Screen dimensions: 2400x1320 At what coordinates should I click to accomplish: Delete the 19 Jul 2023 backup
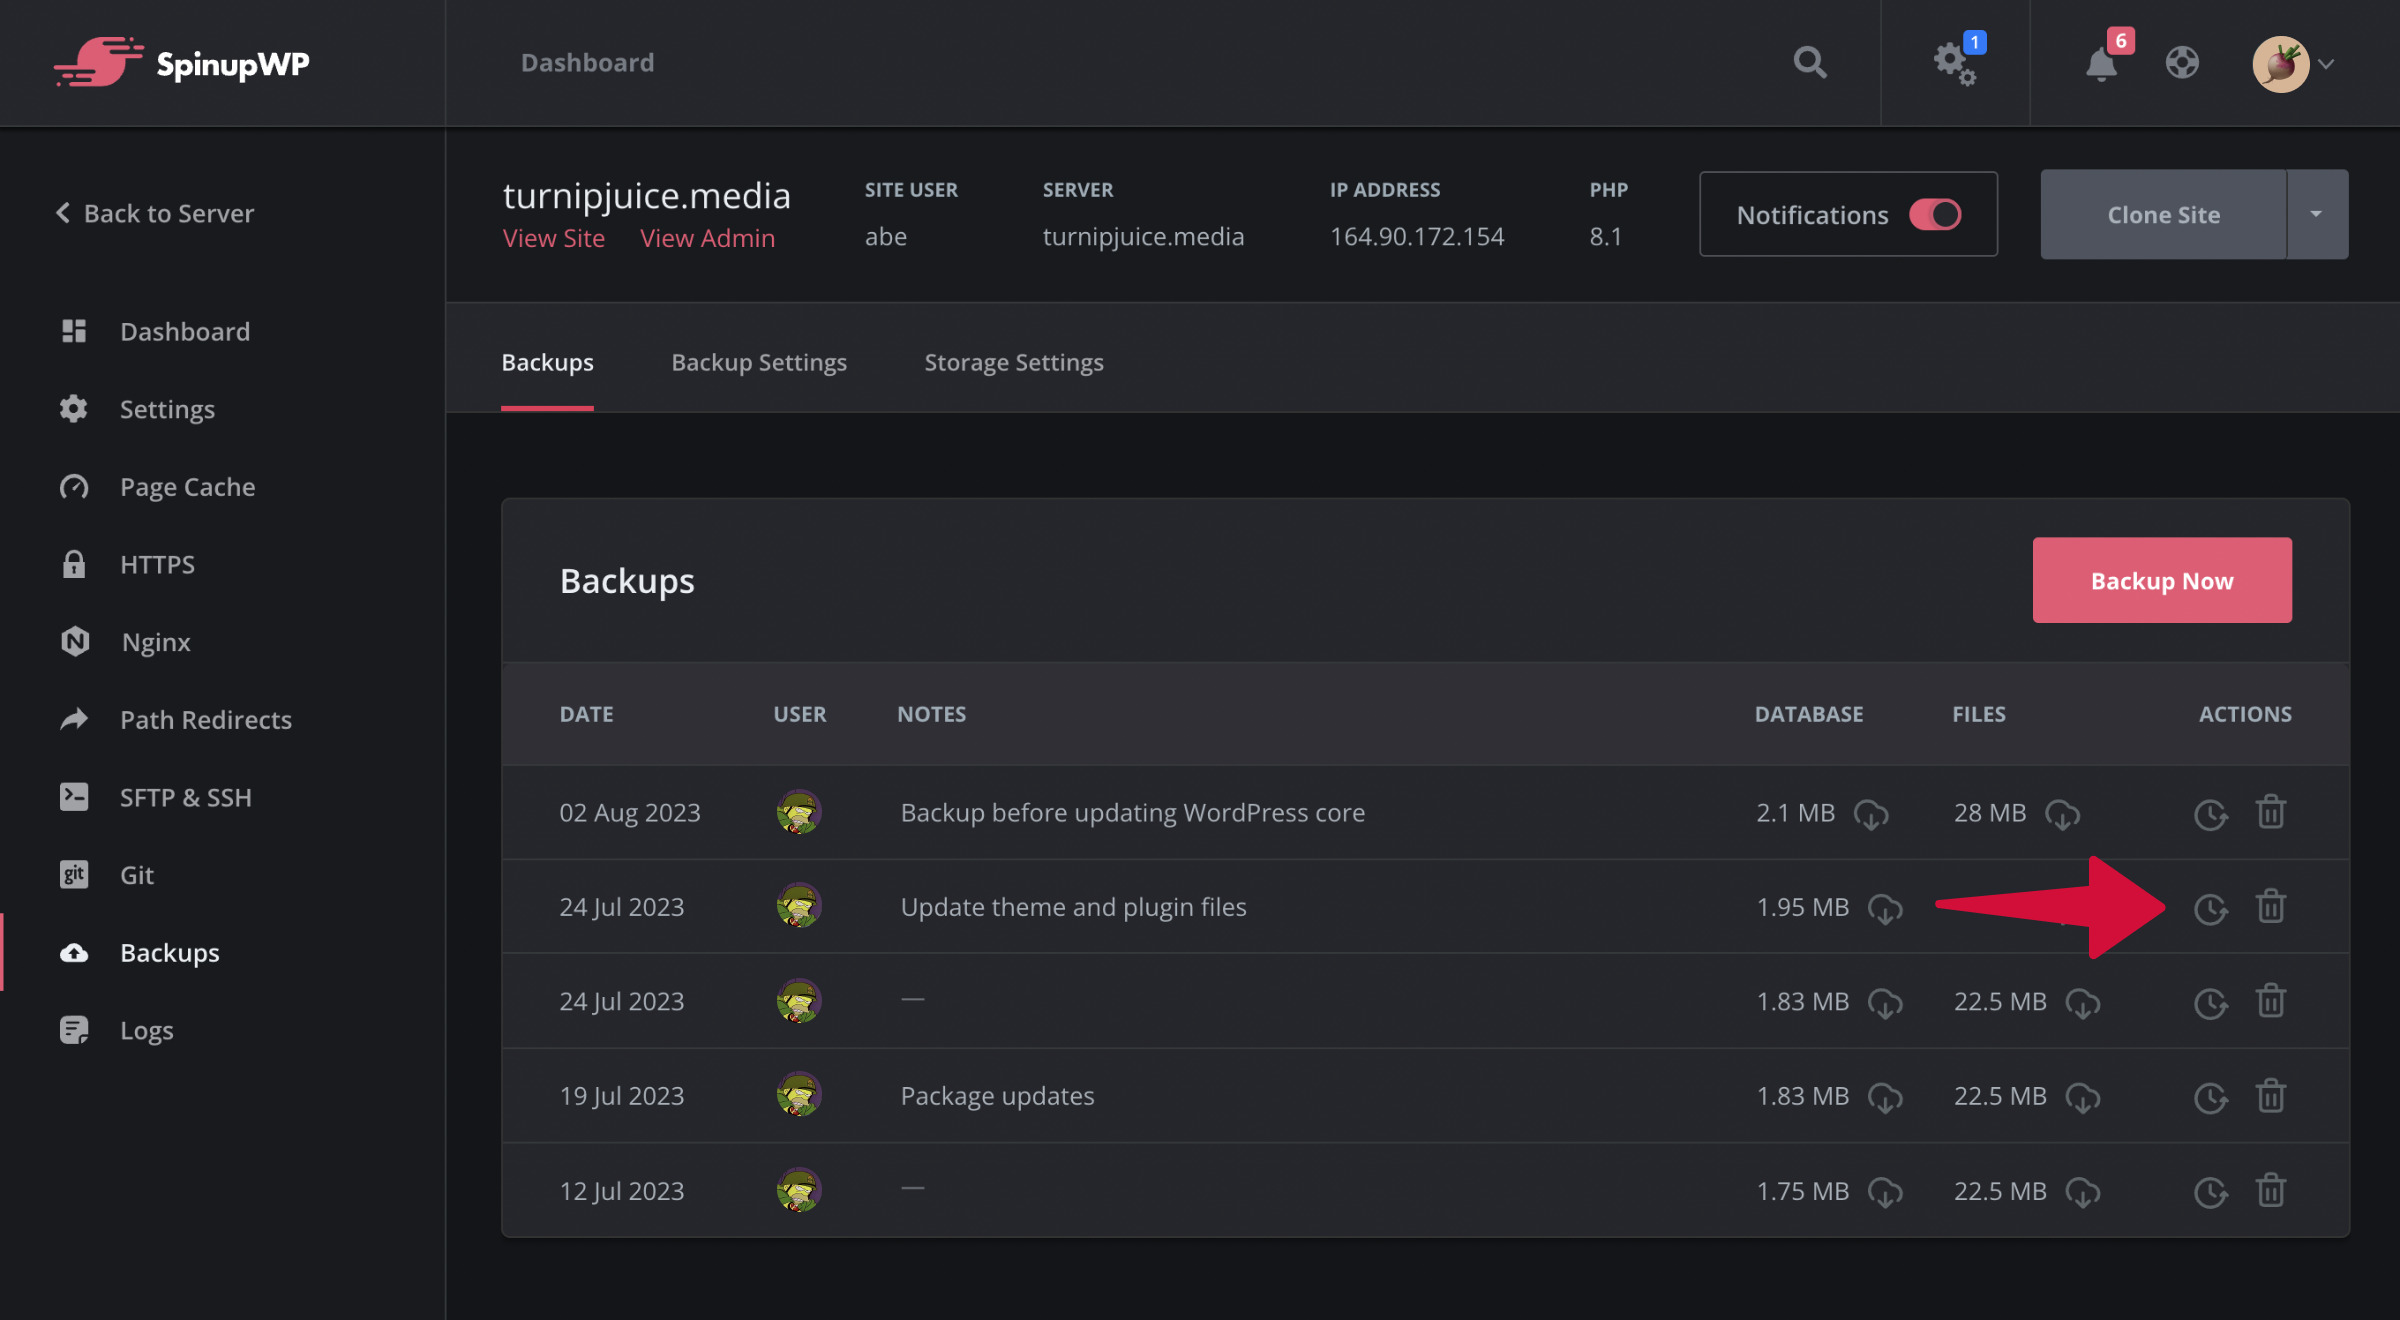click(2271, 1096)
